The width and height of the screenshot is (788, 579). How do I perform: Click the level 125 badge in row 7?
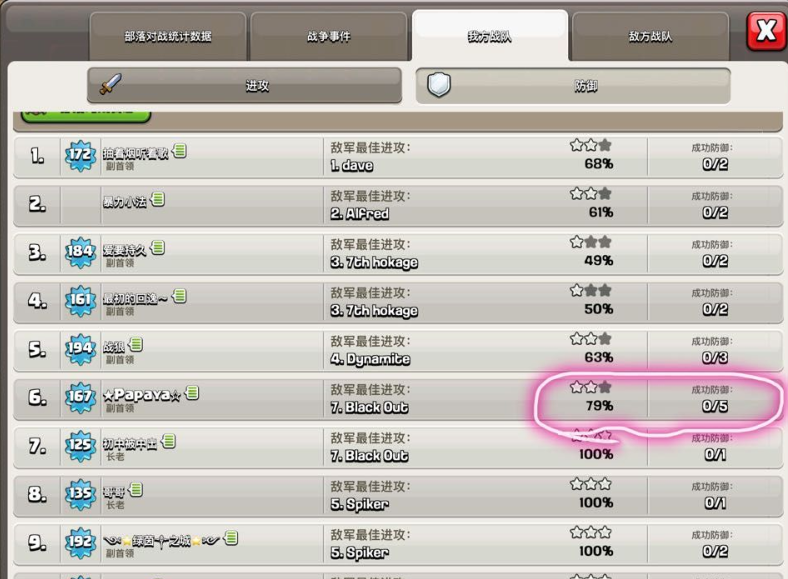click(x=80, y=446)
